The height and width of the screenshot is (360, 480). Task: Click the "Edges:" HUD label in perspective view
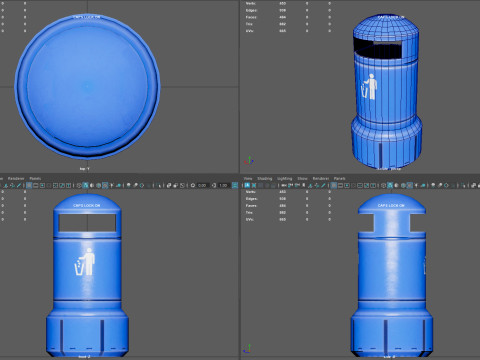pos(251,10)
